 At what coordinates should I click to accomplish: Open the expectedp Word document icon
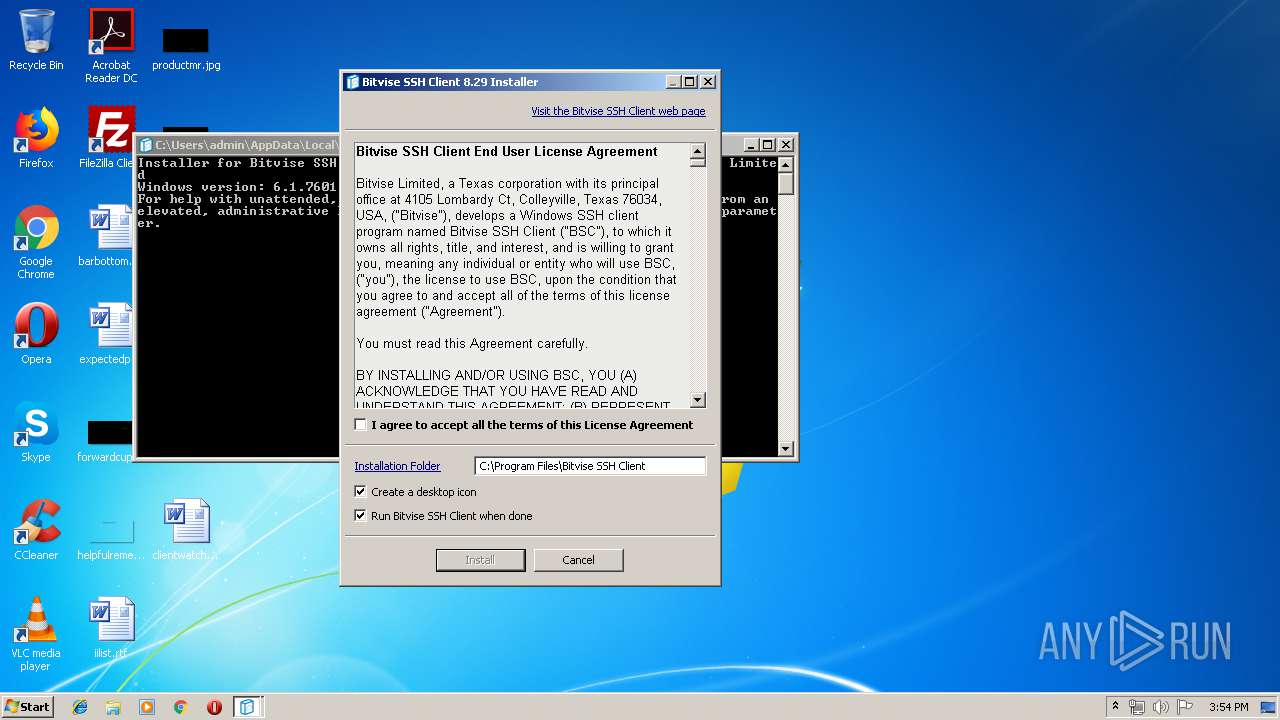106,334
